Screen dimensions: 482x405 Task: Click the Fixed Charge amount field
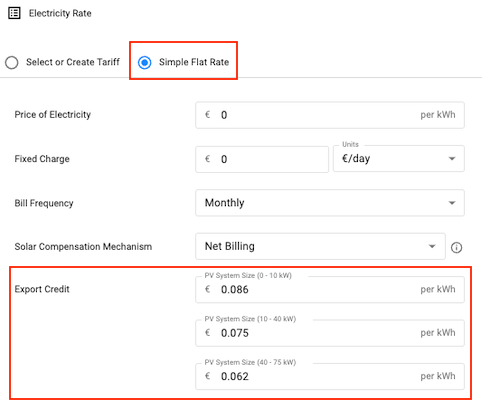(x=262, y=159)
